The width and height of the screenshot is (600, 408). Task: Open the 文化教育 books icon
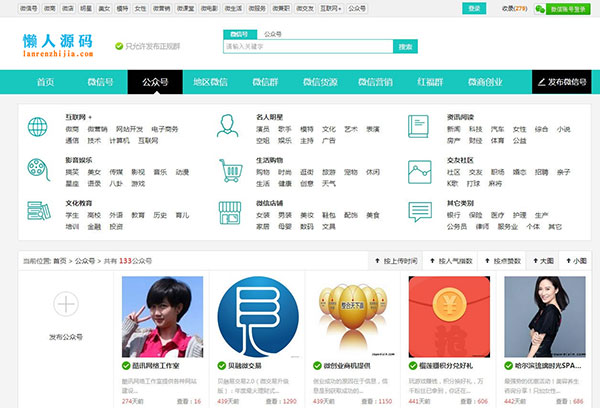point(39,211)
